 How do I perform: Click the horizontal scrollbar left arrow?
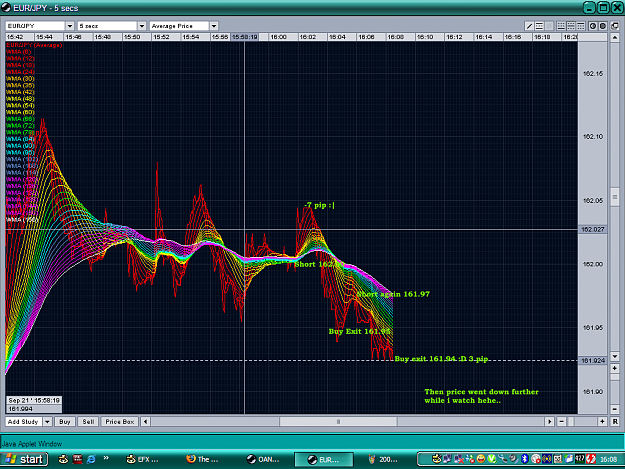point(145,422)
